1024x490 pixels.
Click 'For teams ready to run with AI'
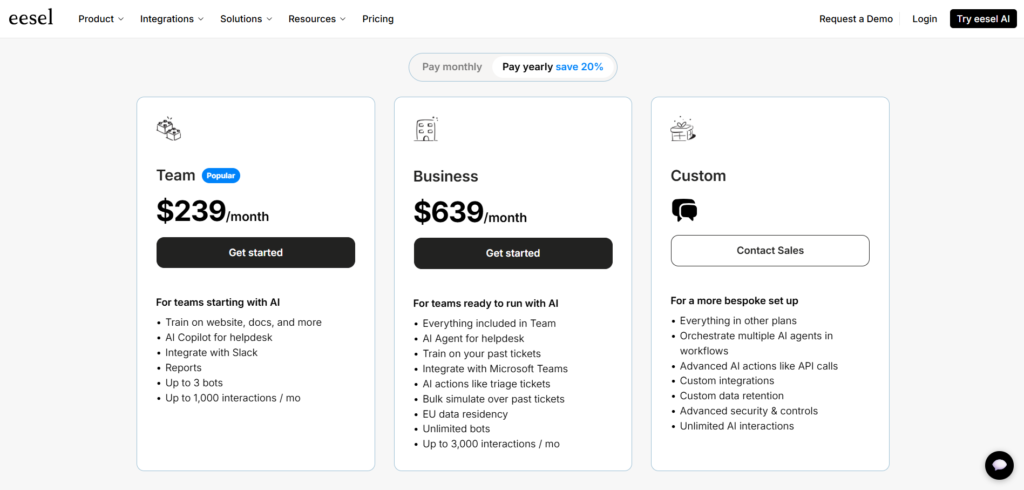486,303
